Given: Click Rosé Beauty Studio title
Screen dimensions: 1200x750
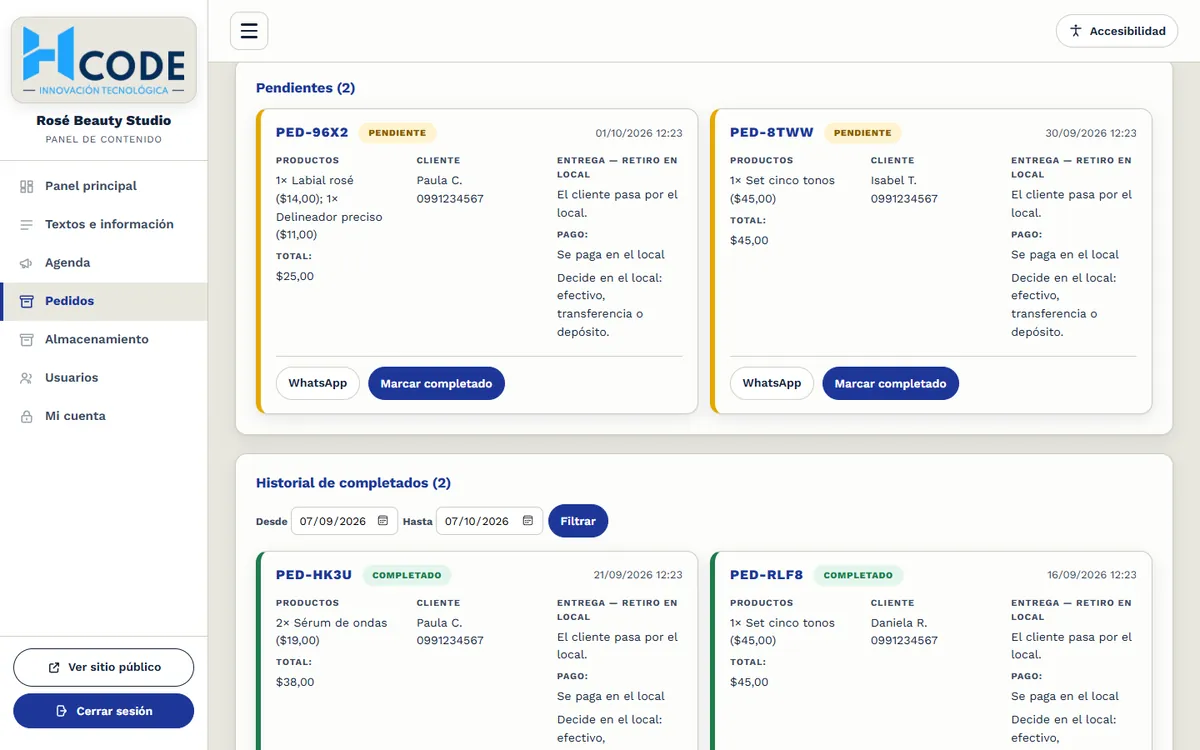Looking at the screenshot, I should 104,121.
